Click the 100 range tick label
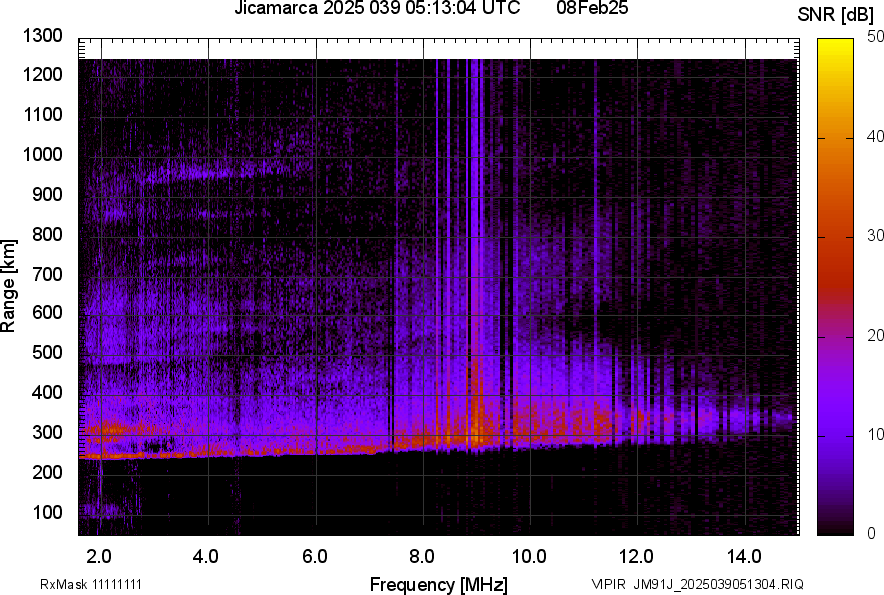 point(47,512)
